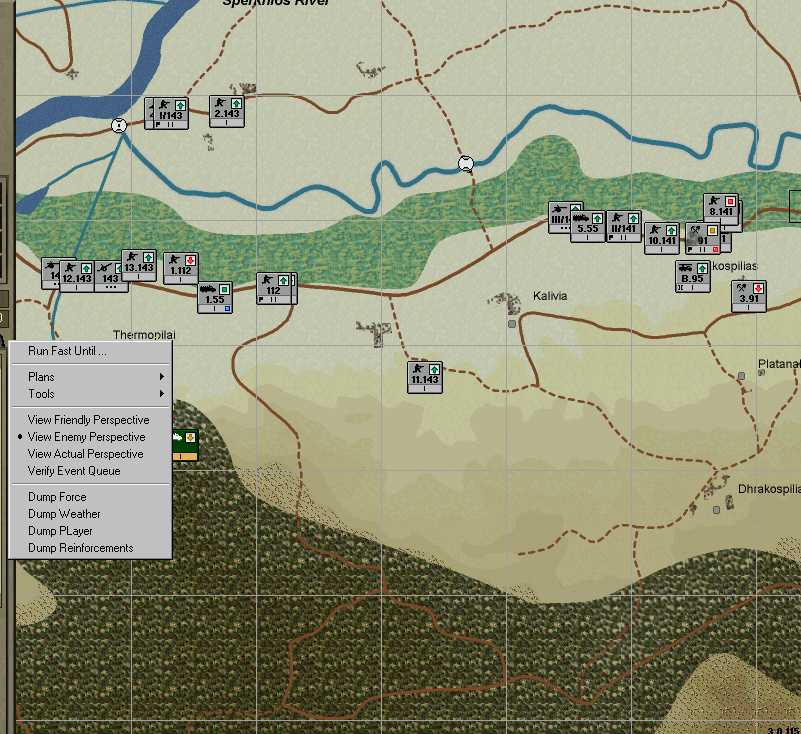Select the green enemy unit counter
Image resolution: width=801 pixels, height=734 pixels.
pyautogui.click(x=185, y=444)
